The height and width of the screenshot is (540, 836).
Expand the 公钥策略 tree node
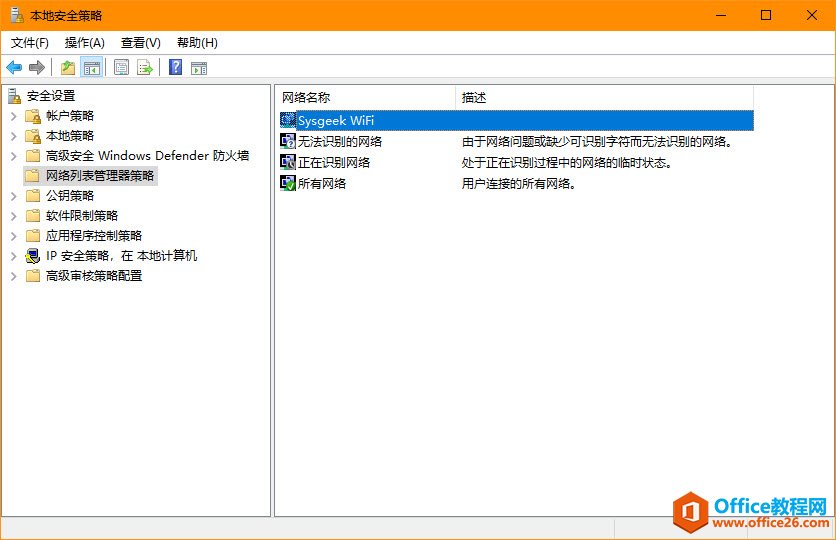point(14,196)
